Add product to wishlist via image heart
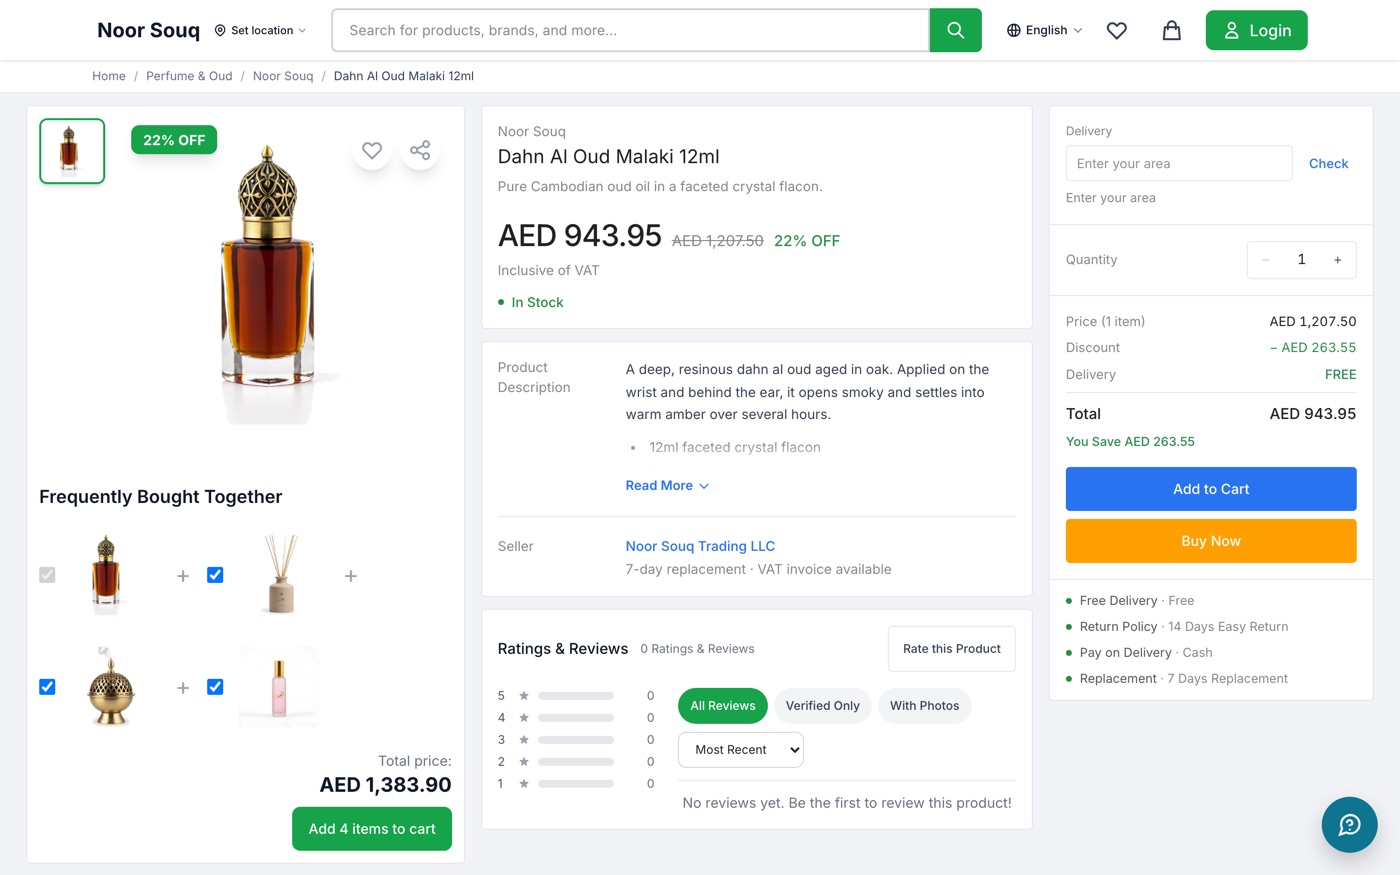 [372, 150]
